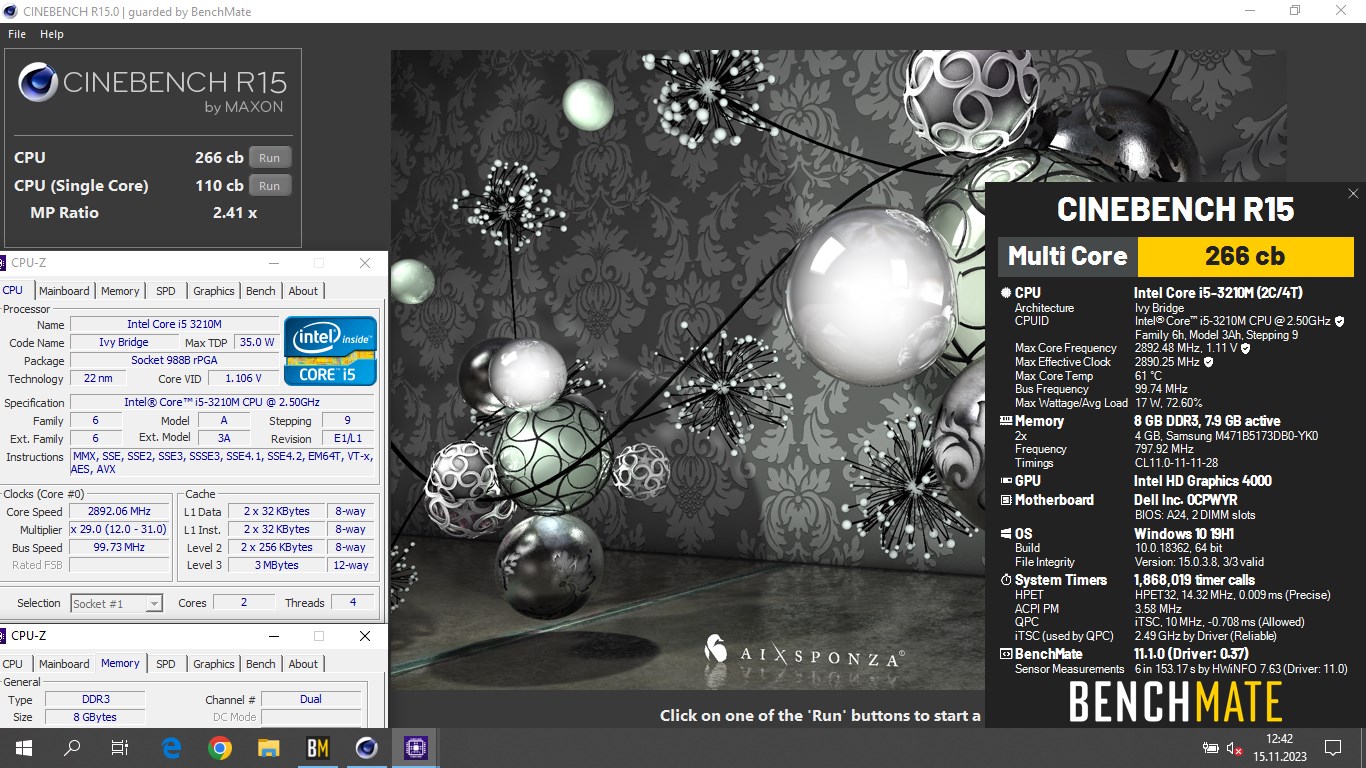Select SPD tab in lower CPU-Z window
This screenshot has height=768, width=1366.
(x=166, y=664)
